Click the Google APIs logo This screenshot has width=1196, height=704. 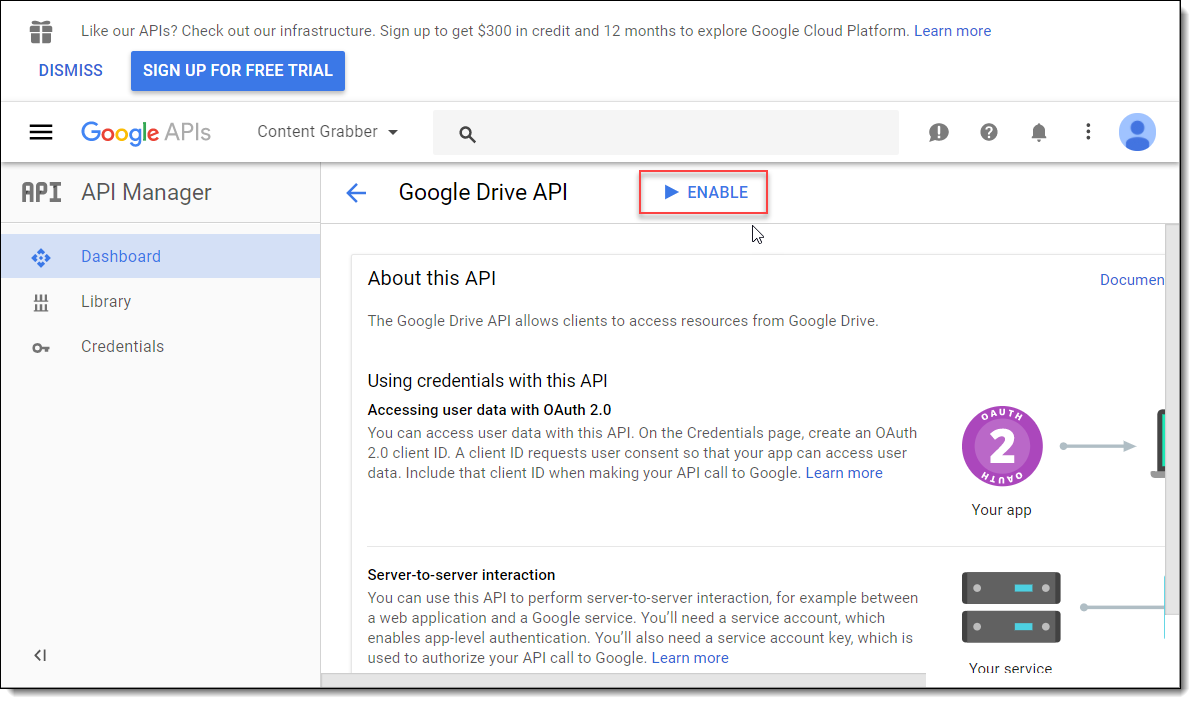click(x=146, y=133)
